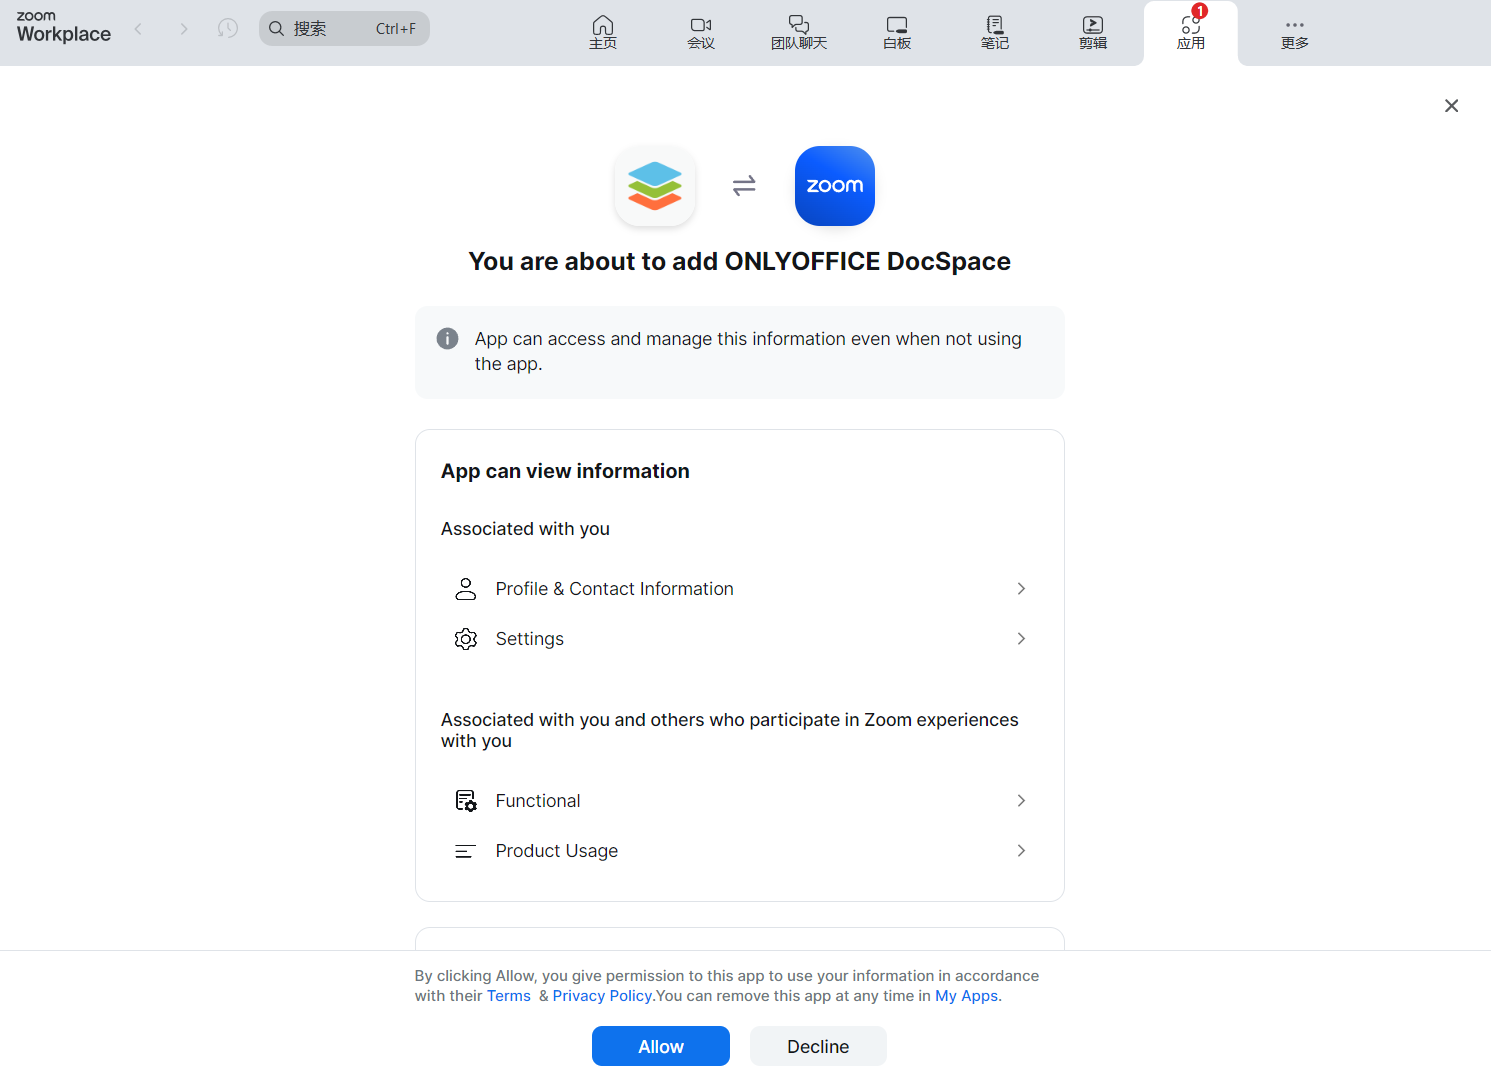This screenshot has height=1080, width=1491.
Task: Open the 会议 Meetings icon
Action: click(x=701, y=32)
